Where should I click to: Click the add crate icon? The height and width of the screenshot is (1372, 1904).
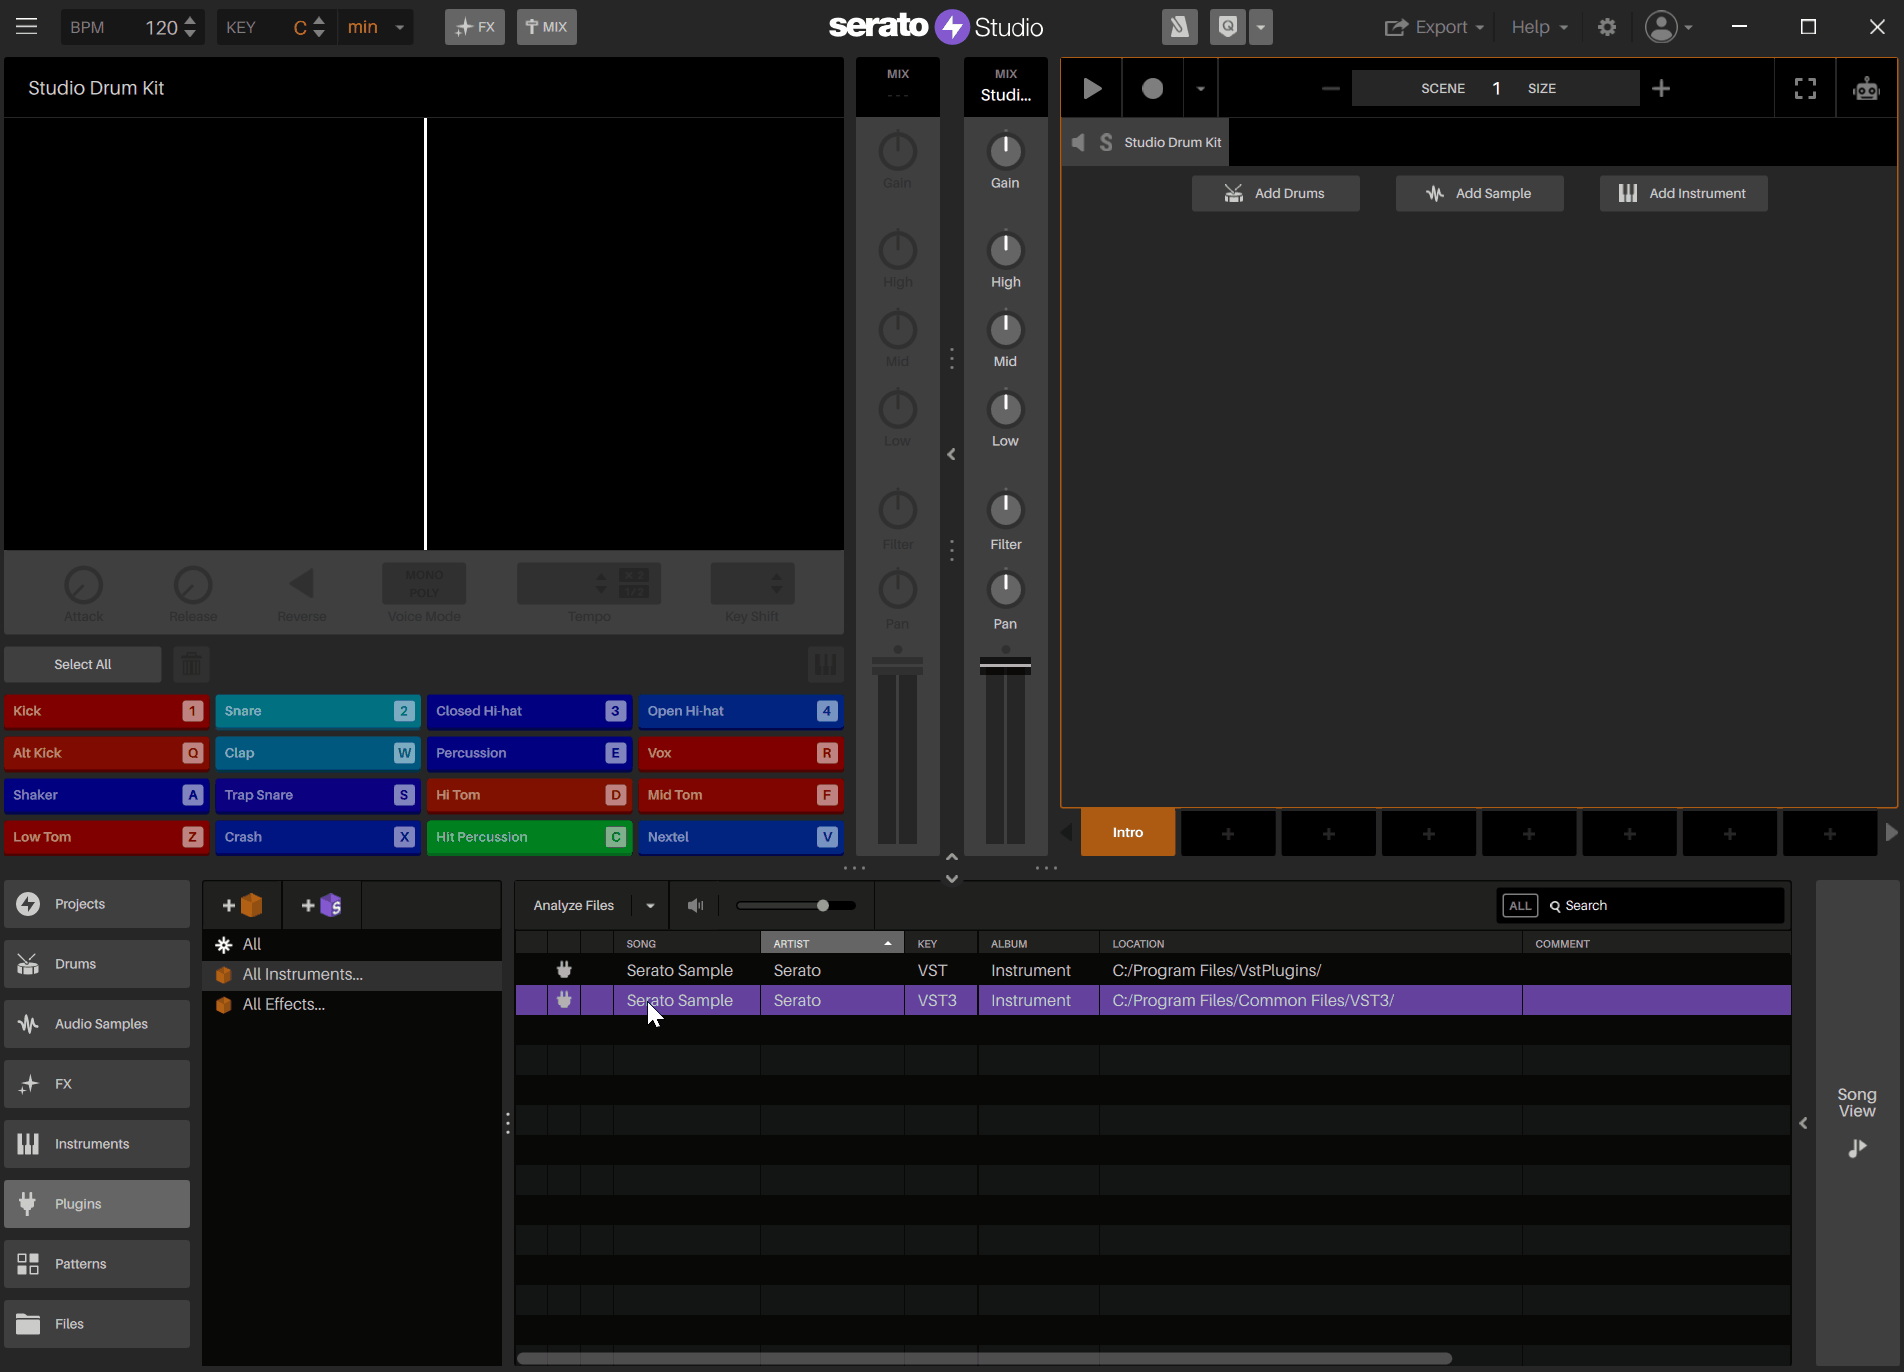click(x=242, y=905)
